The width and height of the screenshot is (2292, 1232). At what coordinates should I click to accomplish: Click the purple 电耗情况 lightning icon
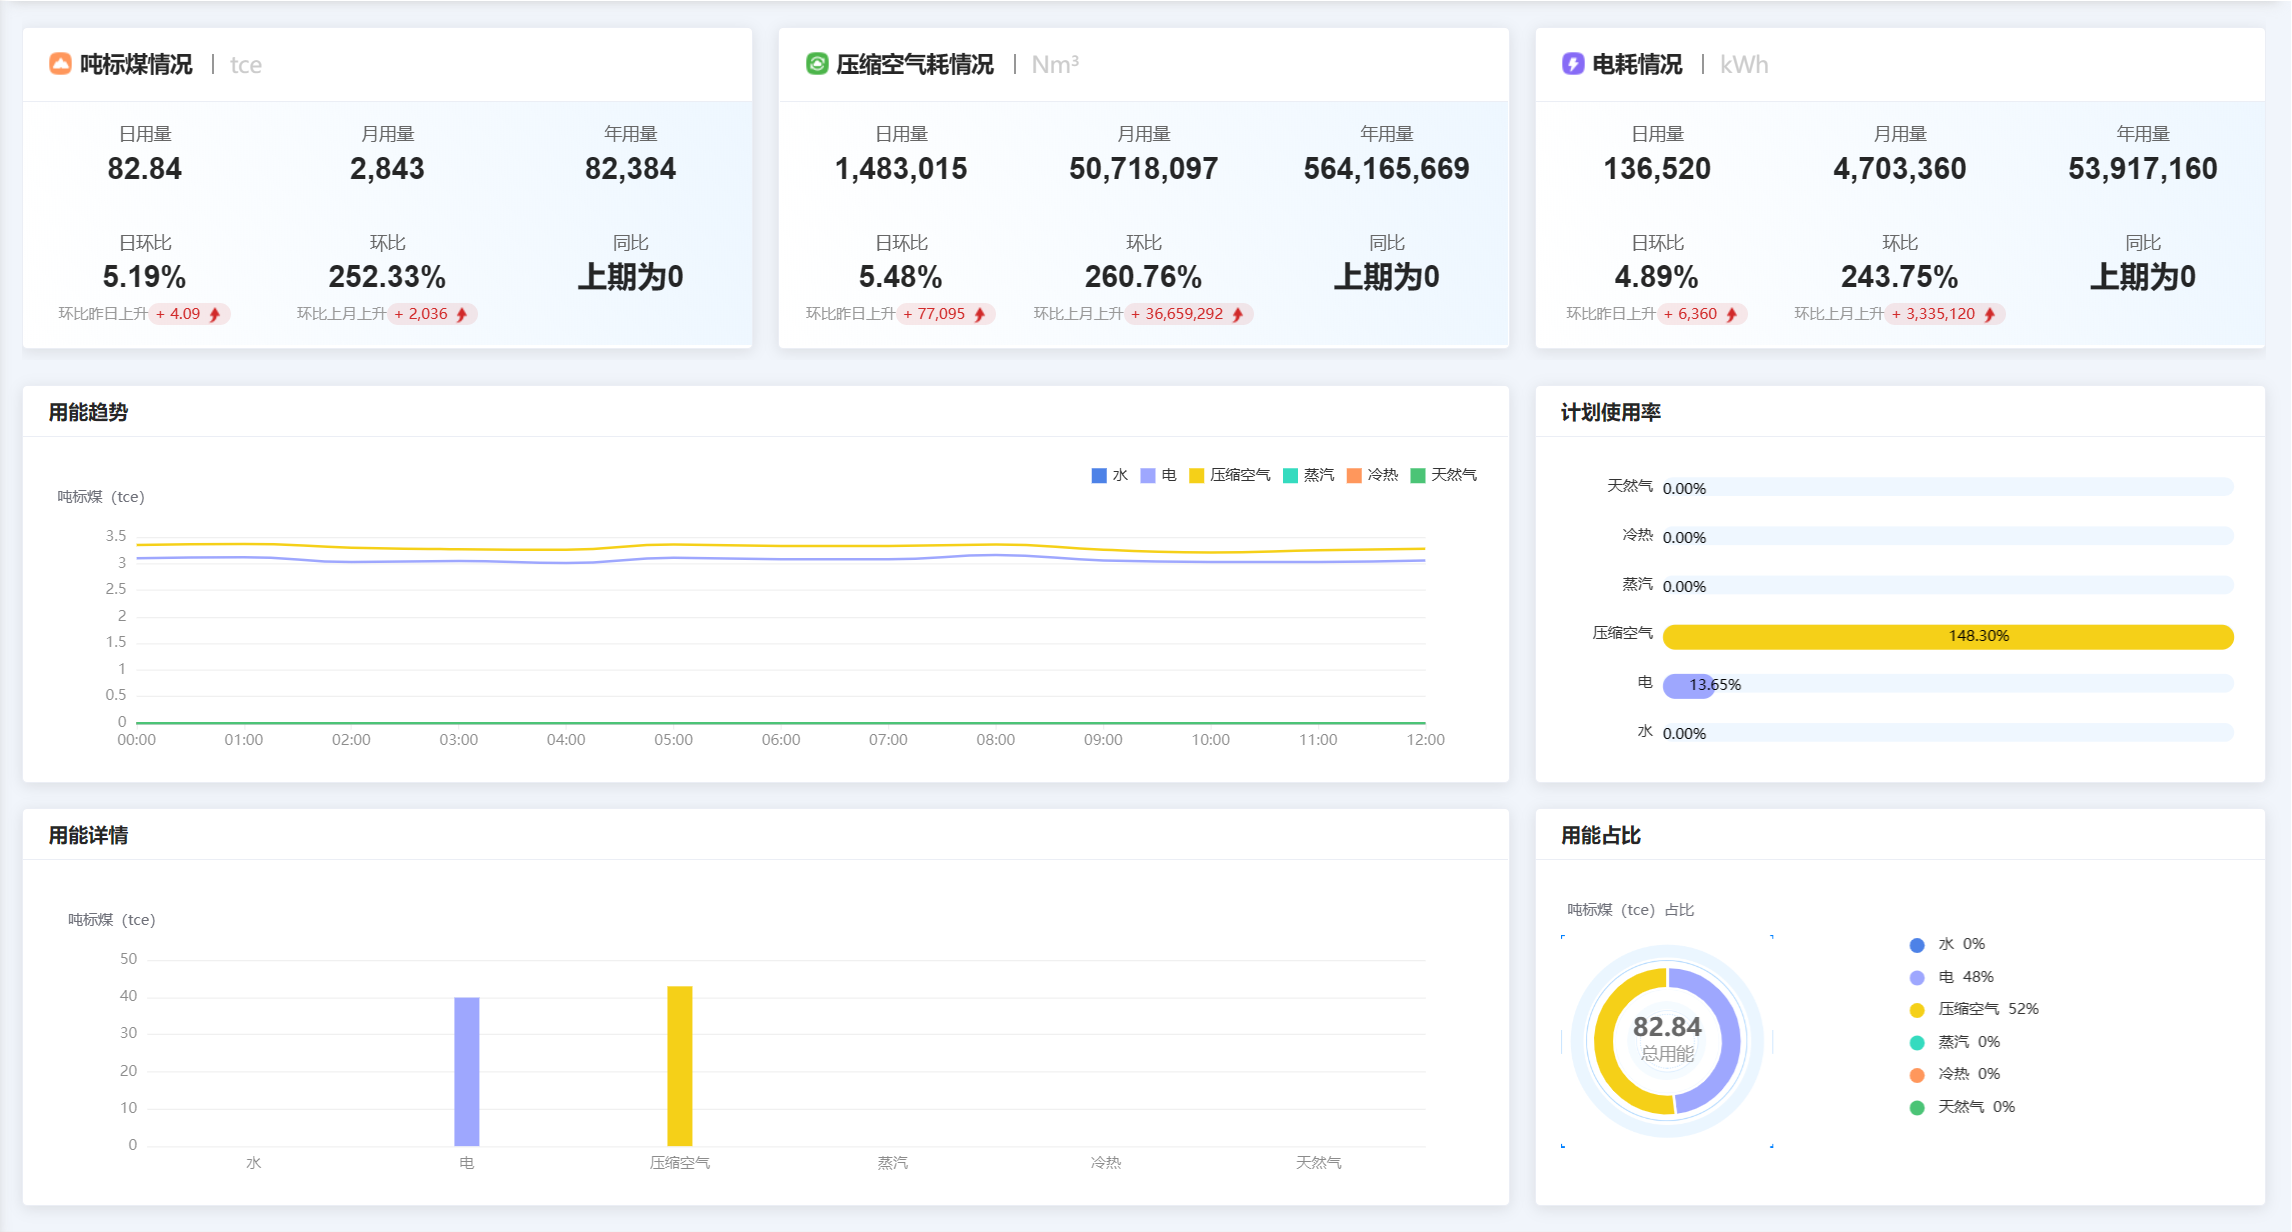coord(1573,64)
